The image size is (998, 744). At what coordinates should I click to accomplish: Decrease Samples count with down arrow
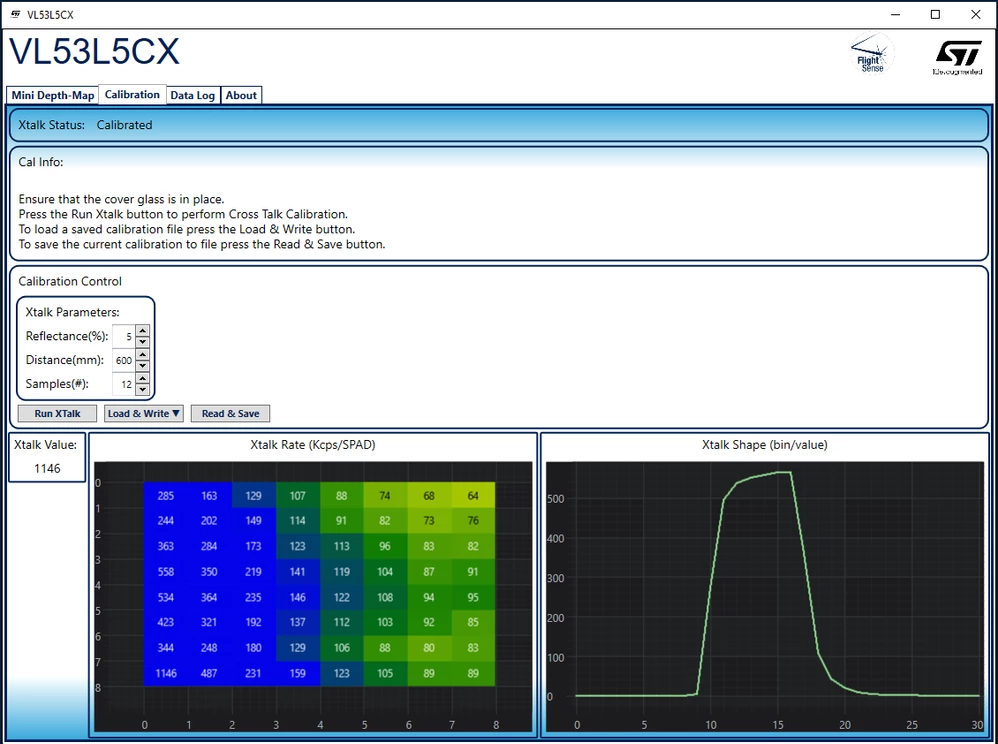pyautogui.click(x=143, y=390)
